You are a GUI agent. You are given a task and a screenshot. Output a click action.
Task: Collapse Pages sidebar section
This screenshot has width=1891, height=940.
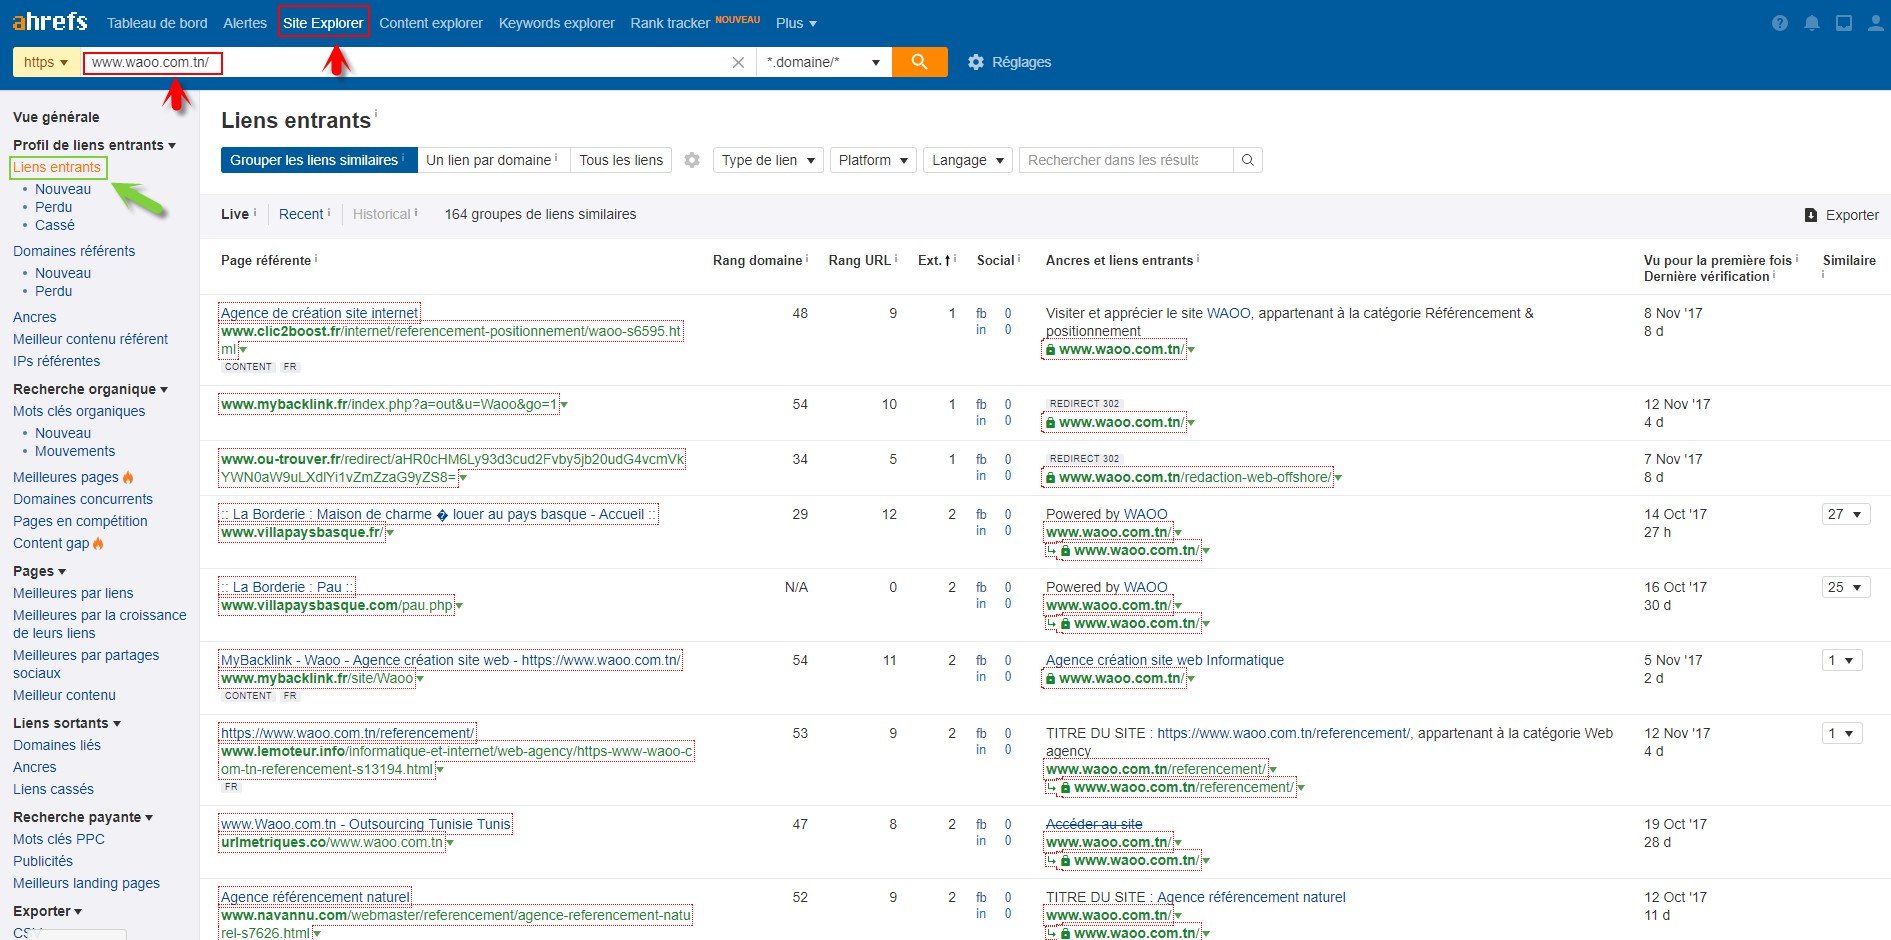click(x=39, y=571)
